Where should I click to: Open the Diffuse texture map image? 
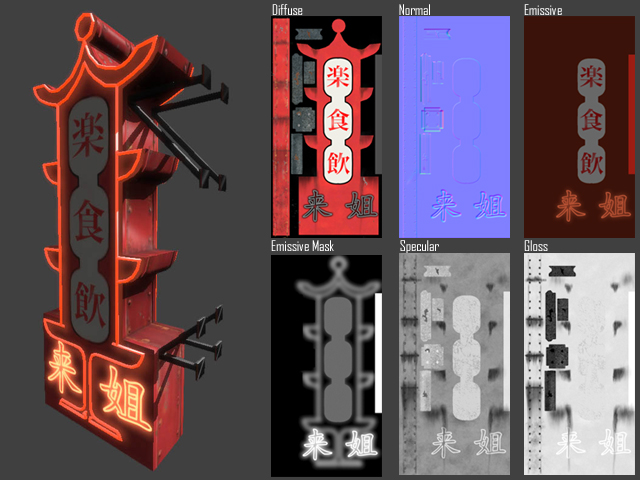click(x=326, y=127)
